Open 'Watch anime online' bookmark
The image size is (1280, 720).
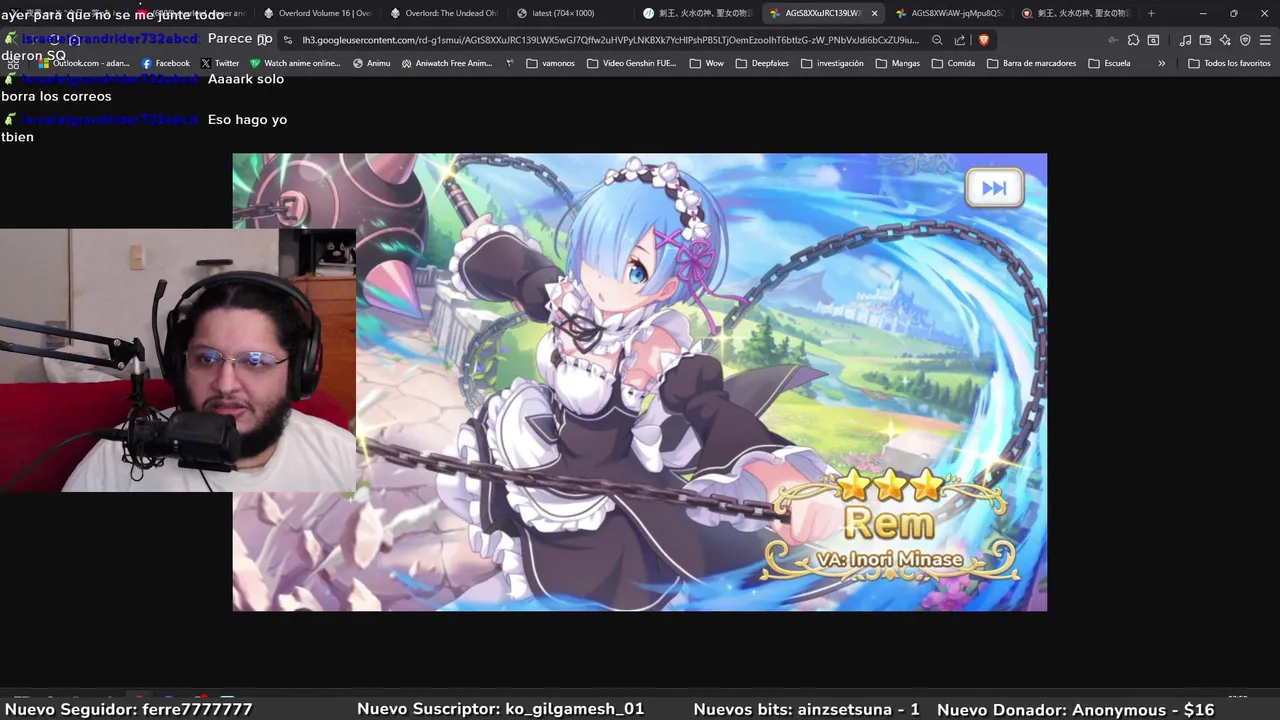point(295,63)
